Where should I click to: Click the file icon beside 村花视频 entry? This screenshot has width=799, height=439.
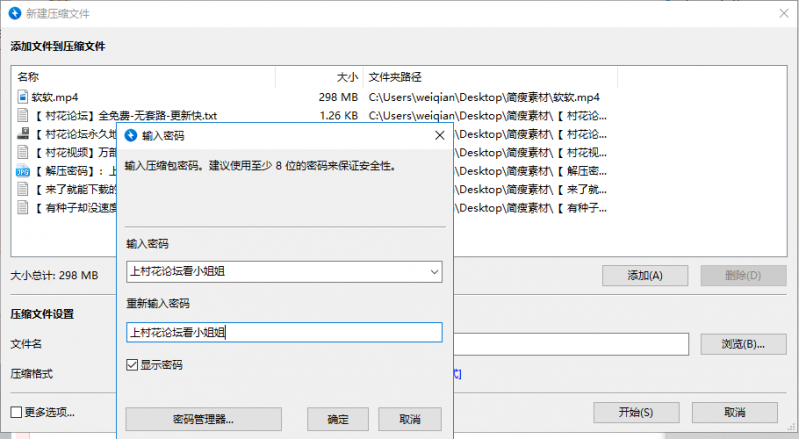(x=22, y=153)
